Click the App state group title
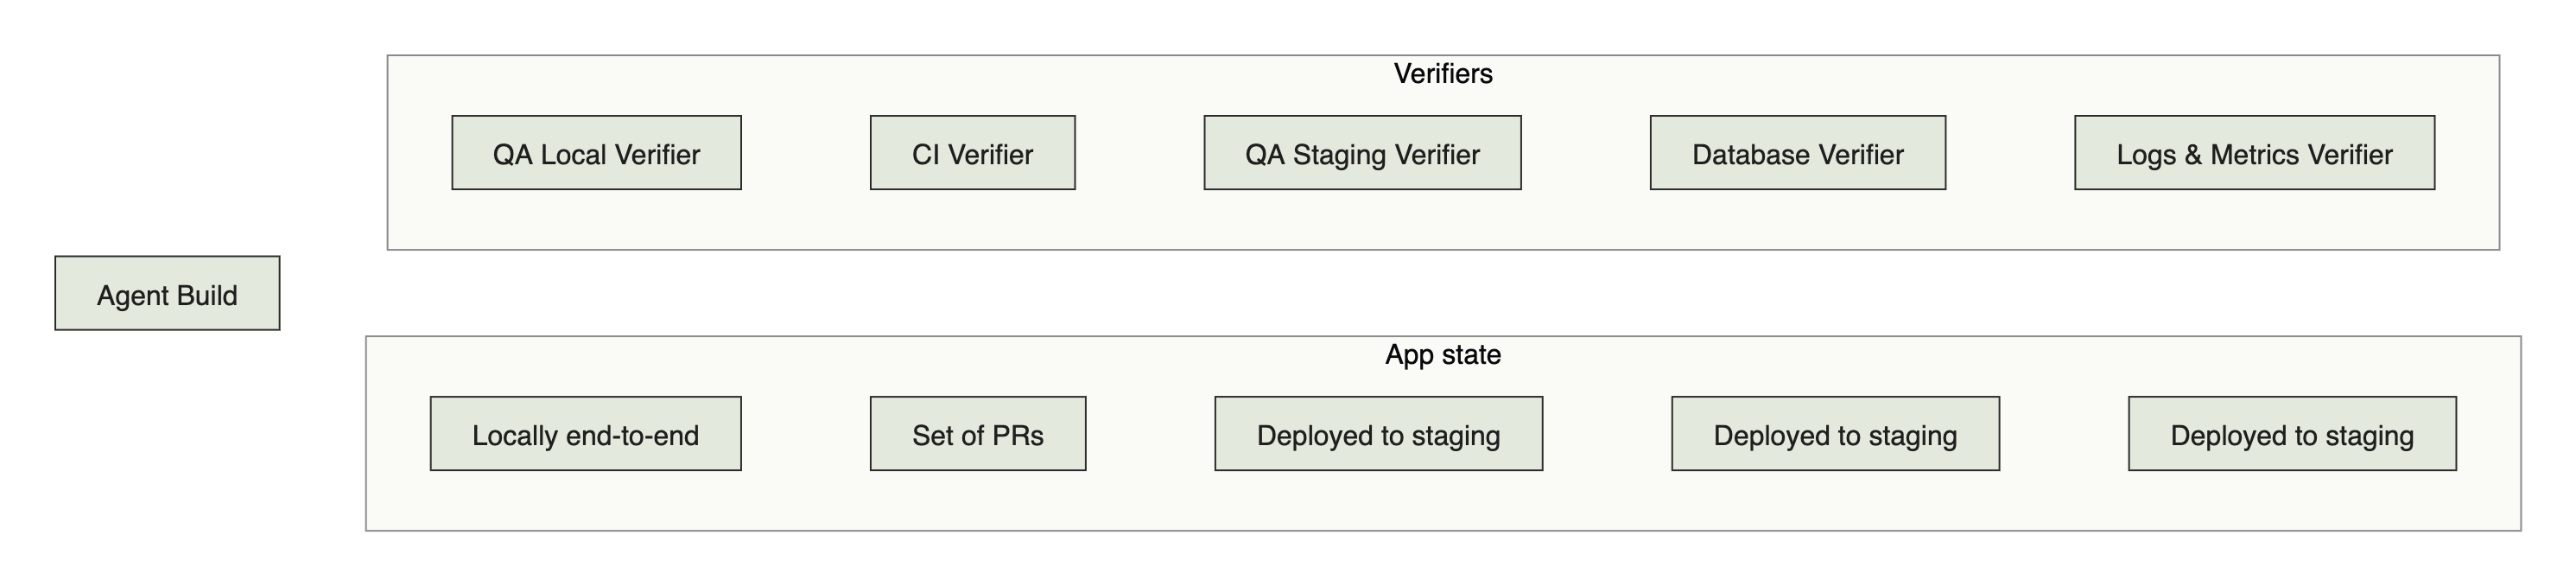The height and width of the screenshot is (586, 2576). [1443, 355]
